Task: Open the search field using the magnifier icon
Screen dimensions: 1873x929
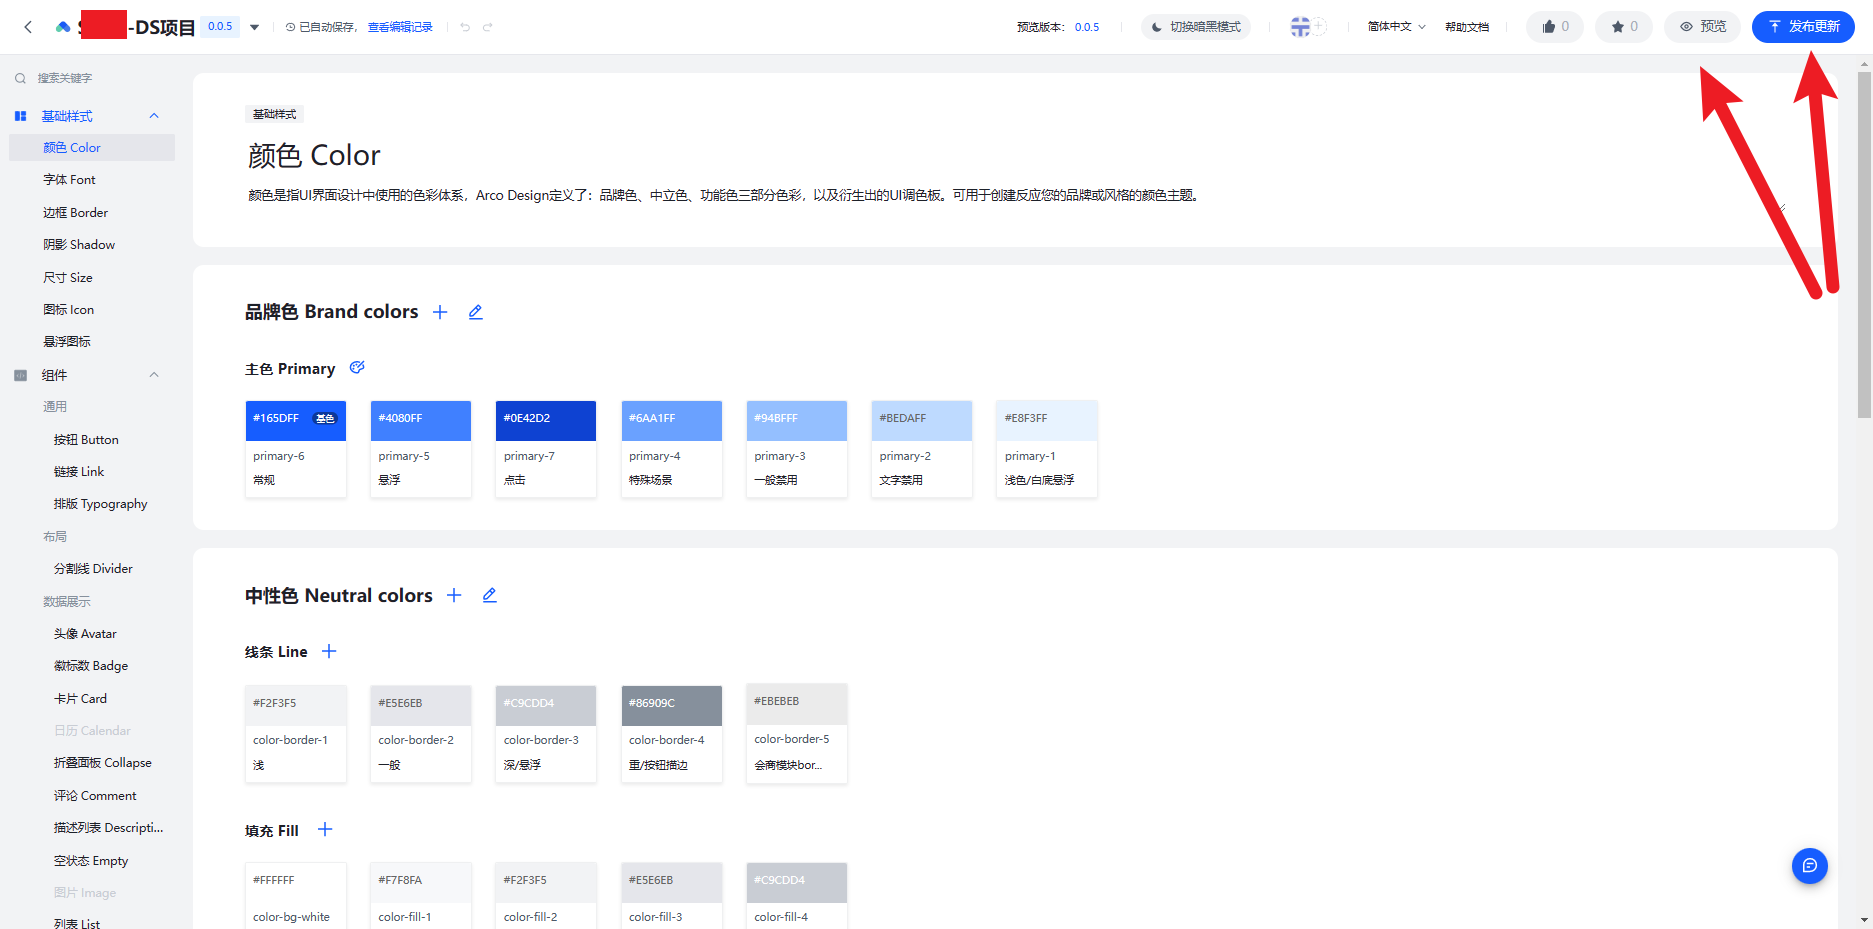Action: [x=20, y=77]
